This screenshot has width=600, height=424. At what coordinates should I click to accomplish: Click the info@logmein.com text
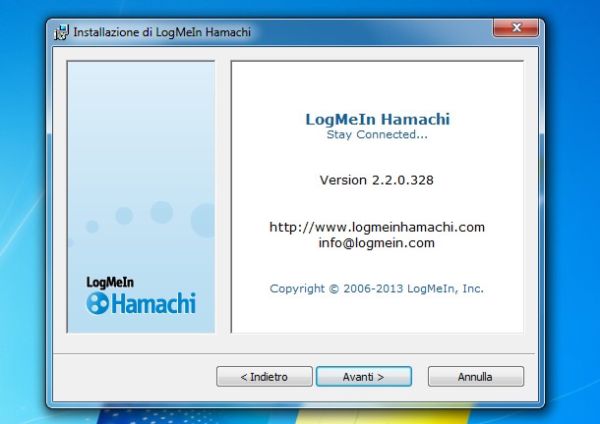coord(377,243)
